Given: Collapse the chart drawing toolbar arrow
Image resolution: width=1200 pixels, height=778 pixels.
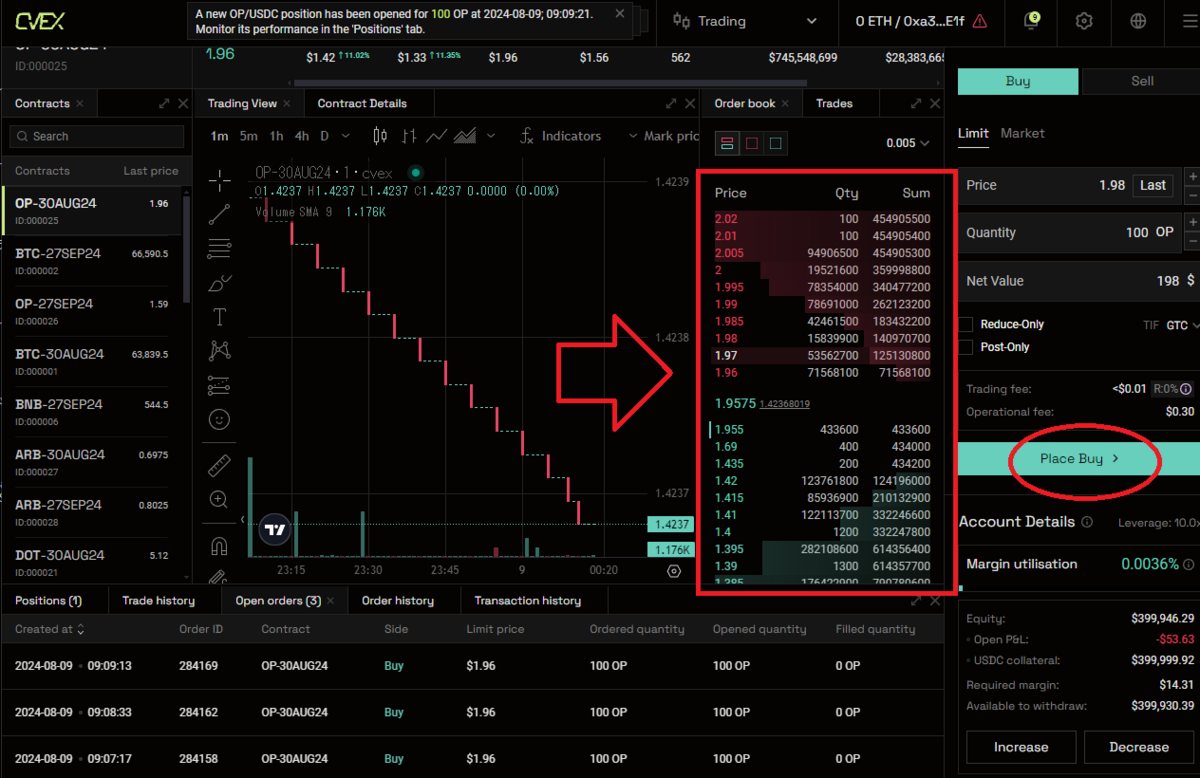Looking at the screenshot, I should (242, 519).
